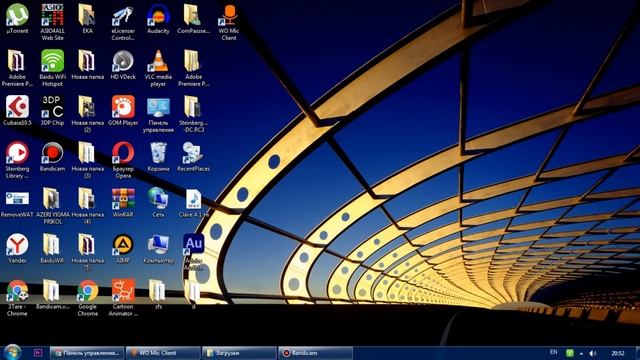Click the Панель управления desktop icon
The height and width of the screenshot is (360, 640).
pos(158,114)
